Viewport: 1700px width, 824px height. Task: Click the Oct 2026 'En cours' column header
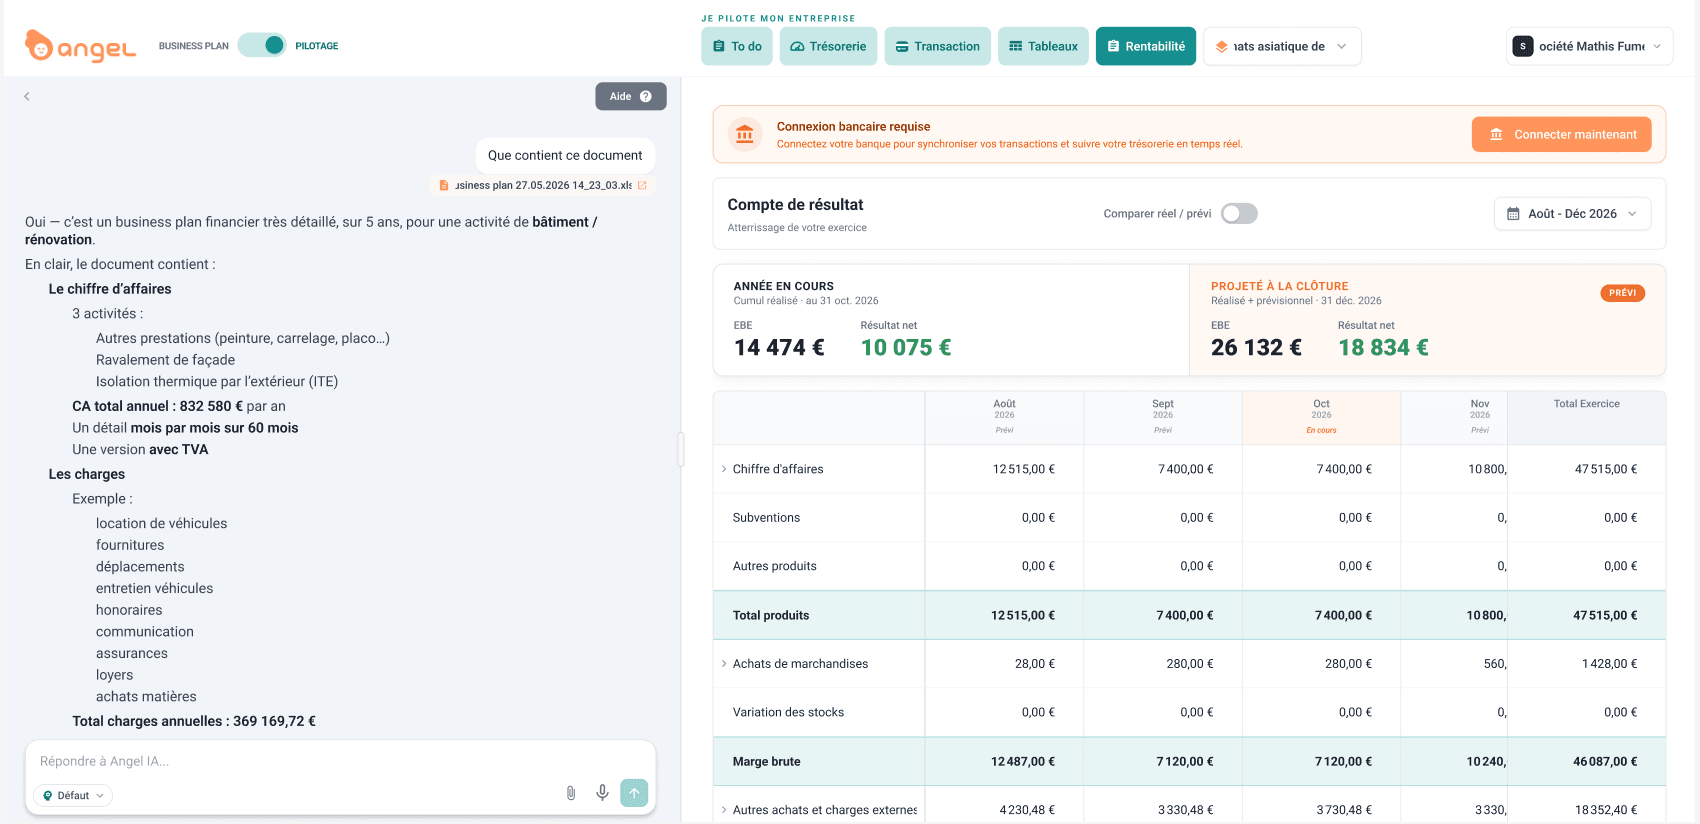[1321, 417]
